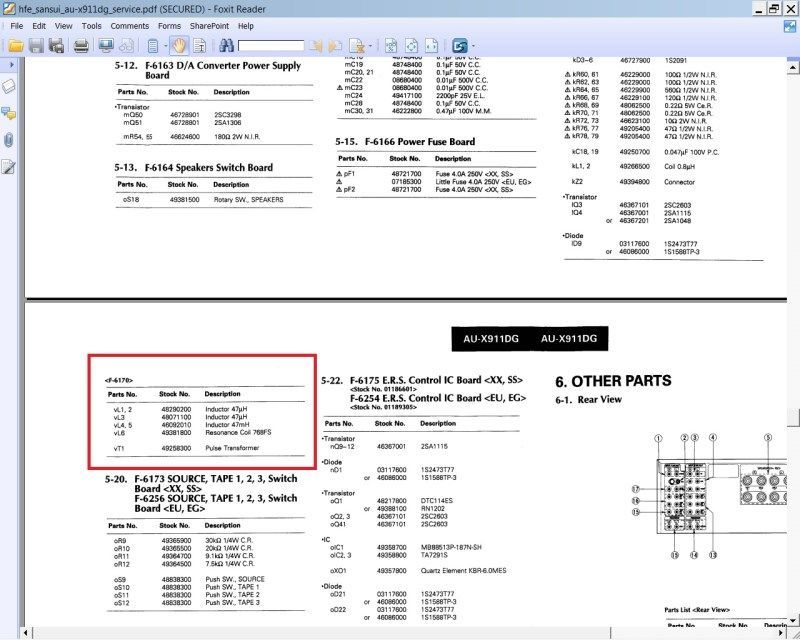800x640 pixels.
Task: Click the blue share icon in toolbar
Action: pos(460,46)
